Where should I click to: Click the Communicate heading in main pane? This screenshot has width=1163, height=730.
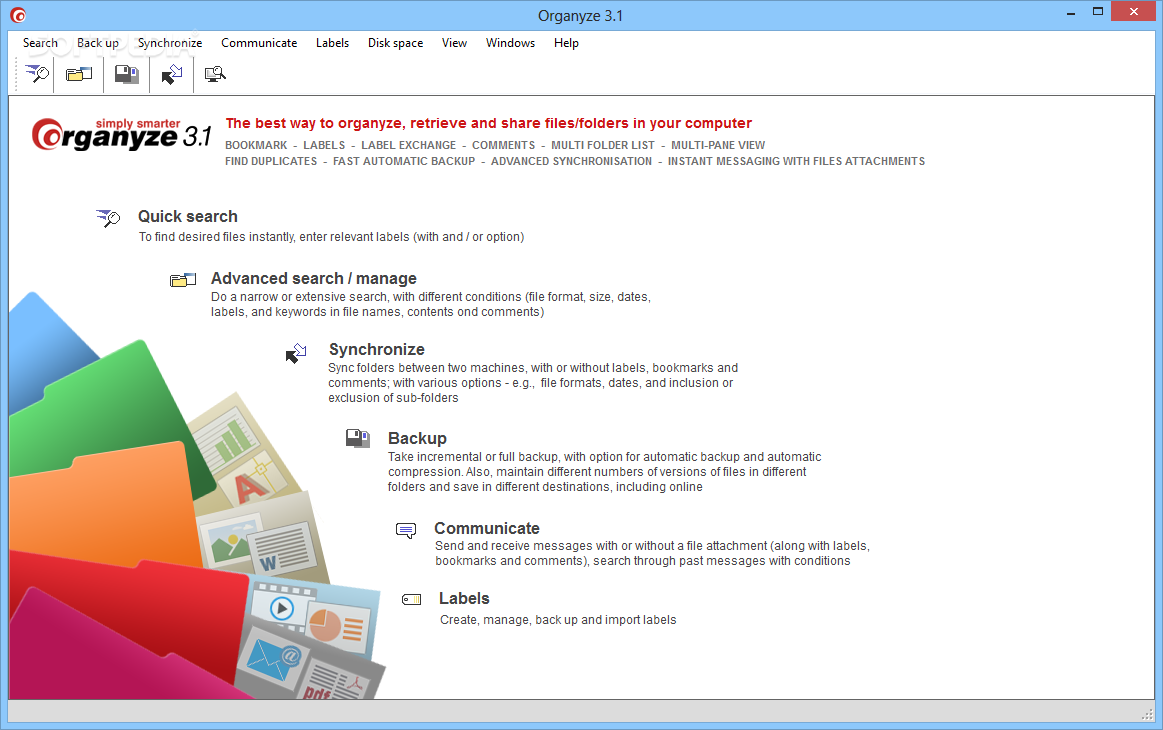pos(487,528)
